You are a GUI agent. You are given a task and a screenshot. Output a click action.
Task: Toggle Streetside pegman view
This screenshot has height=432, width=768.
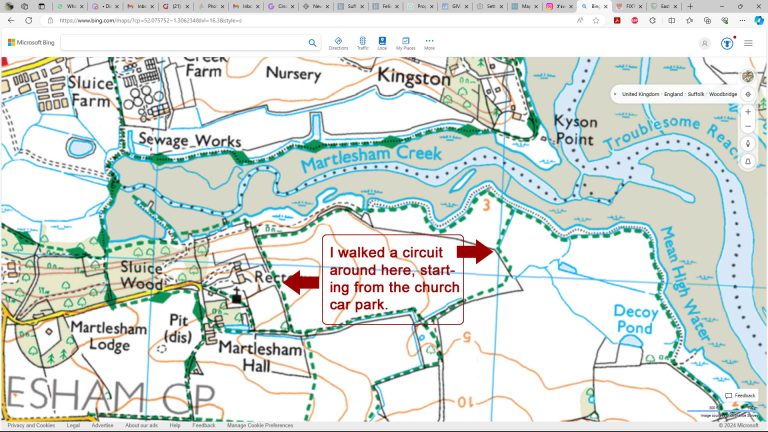pos(748,144)
